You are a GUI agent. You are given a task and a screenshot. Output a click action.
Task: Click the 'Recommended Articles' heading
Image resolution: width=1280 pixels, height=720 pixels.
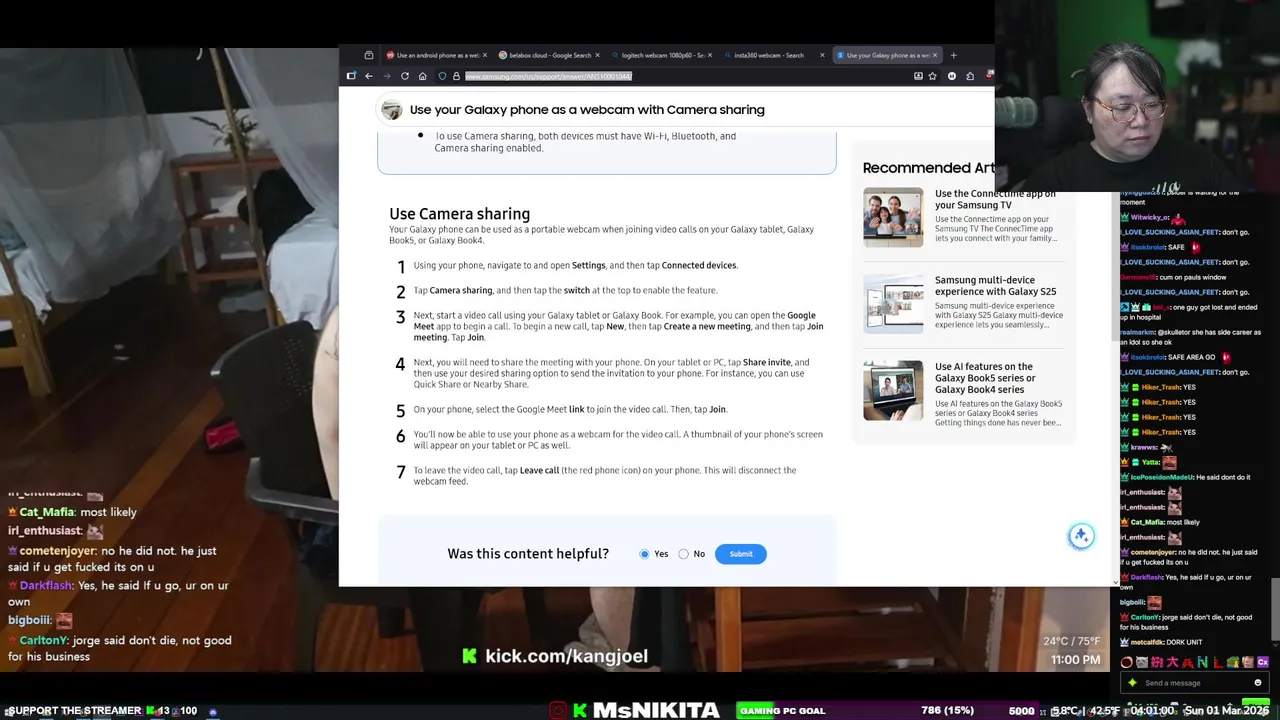pos(928,168)
